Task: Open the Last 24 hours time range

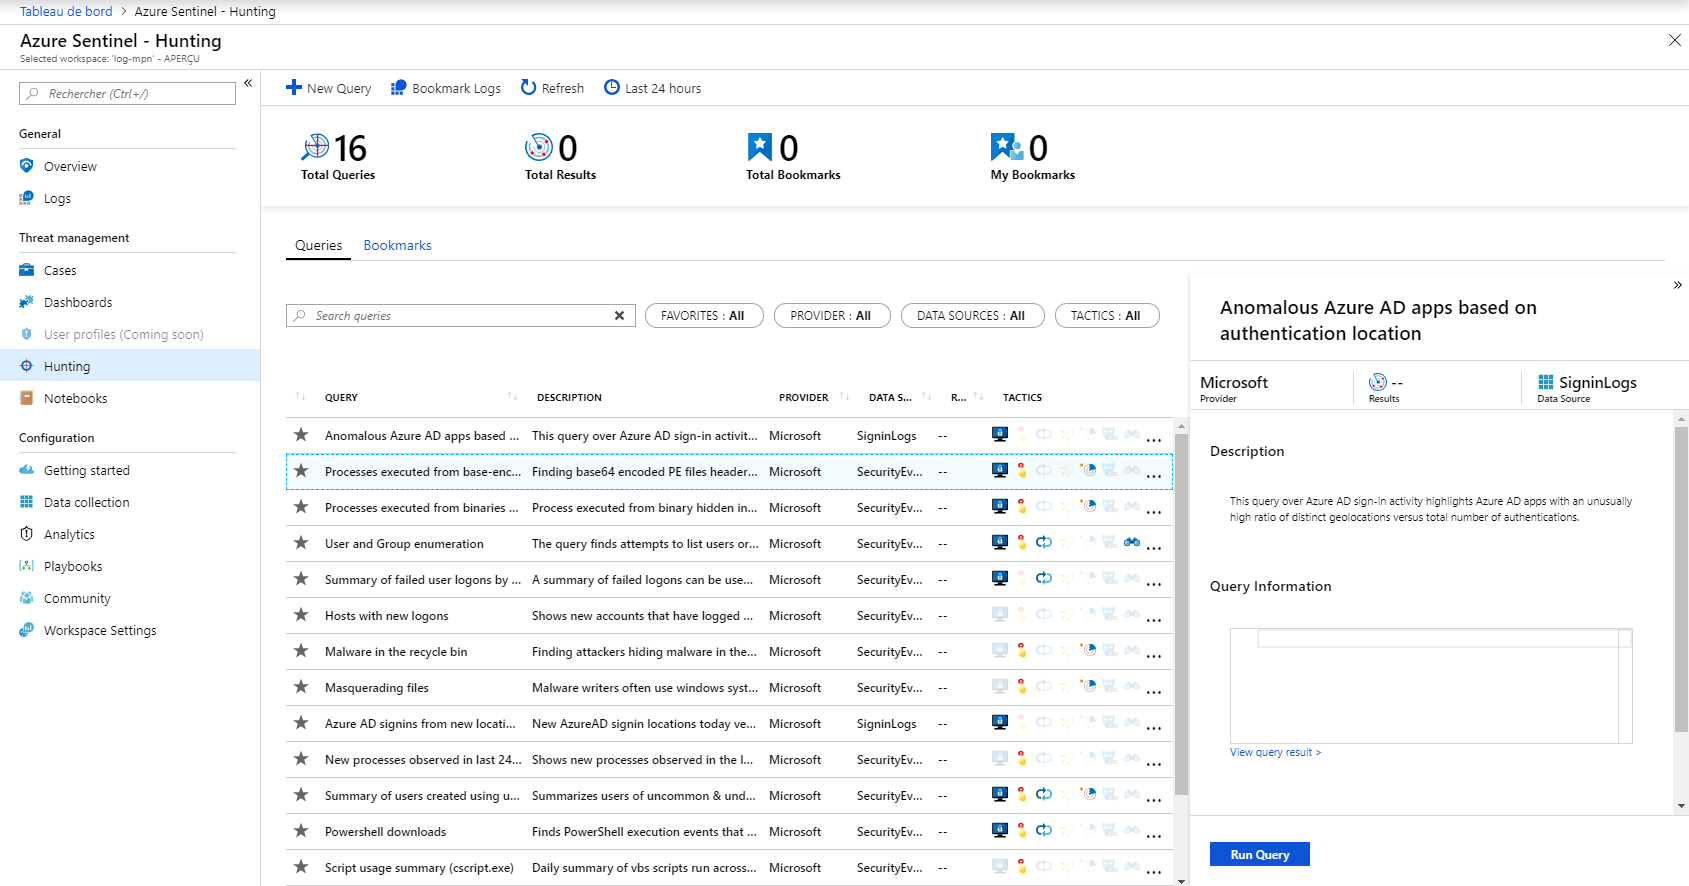Action: click(653, 88)
